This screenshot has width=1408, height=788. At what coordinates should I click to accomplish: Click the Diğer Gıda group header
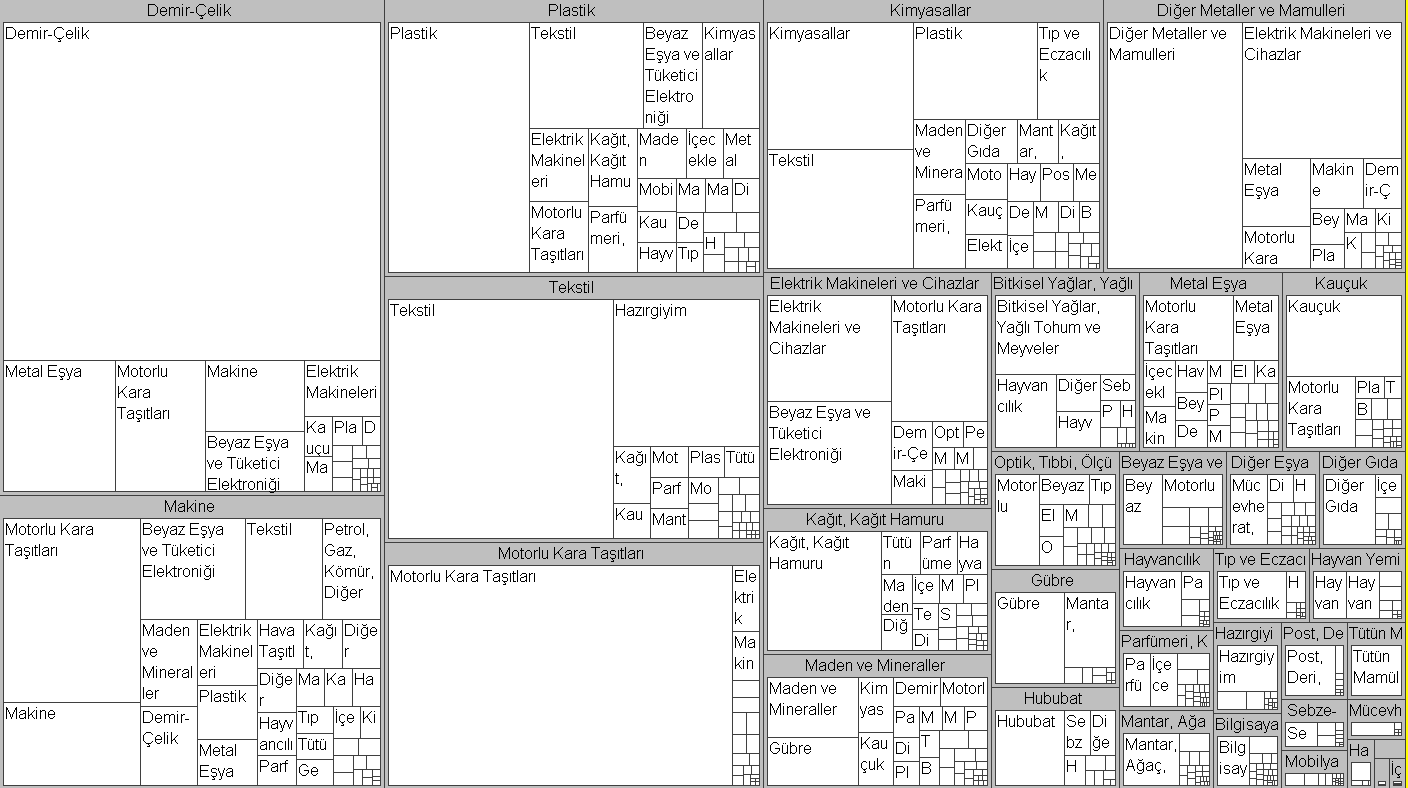coord(1361,462)
